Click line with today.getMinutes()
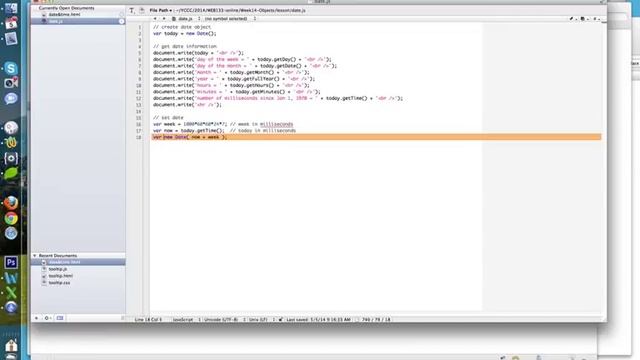Screen dimensions: 640x360 pyautogui.click(x=237, y=92)
